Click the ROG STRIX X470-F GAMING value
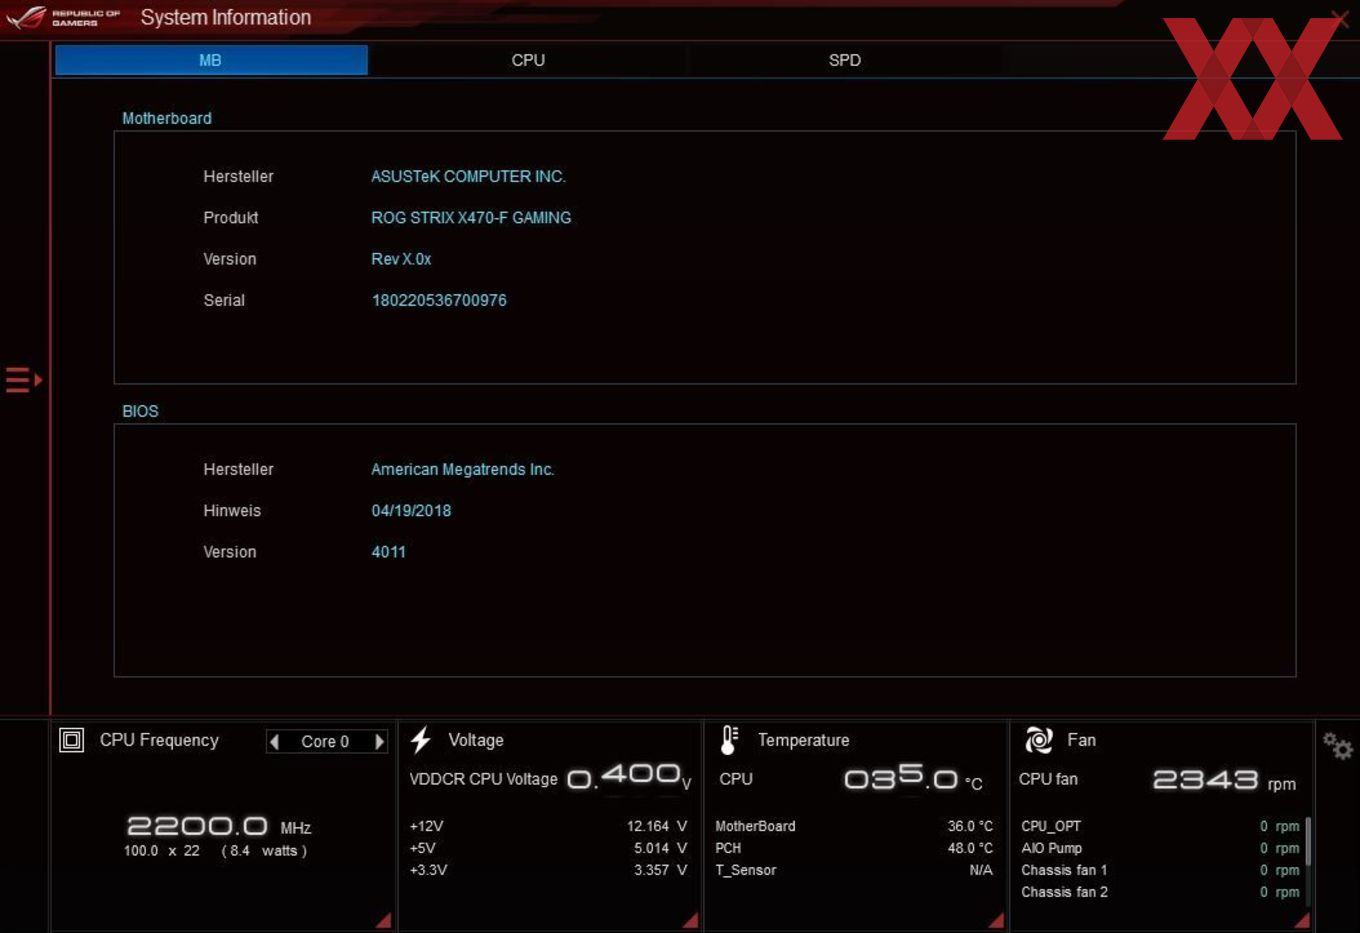 471,218
